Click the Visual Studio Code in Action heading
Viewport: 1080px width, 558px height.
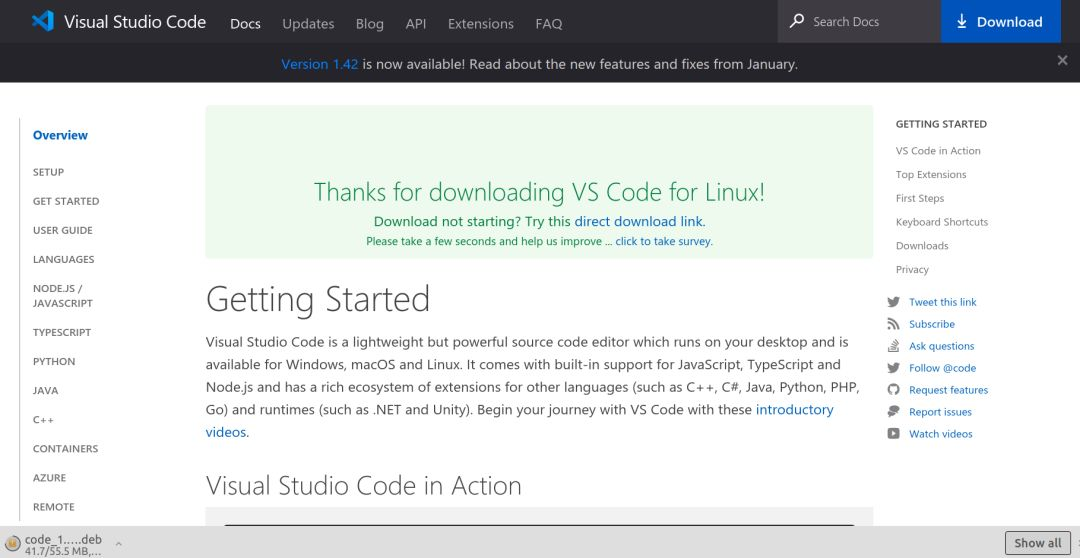coord(364,486)
